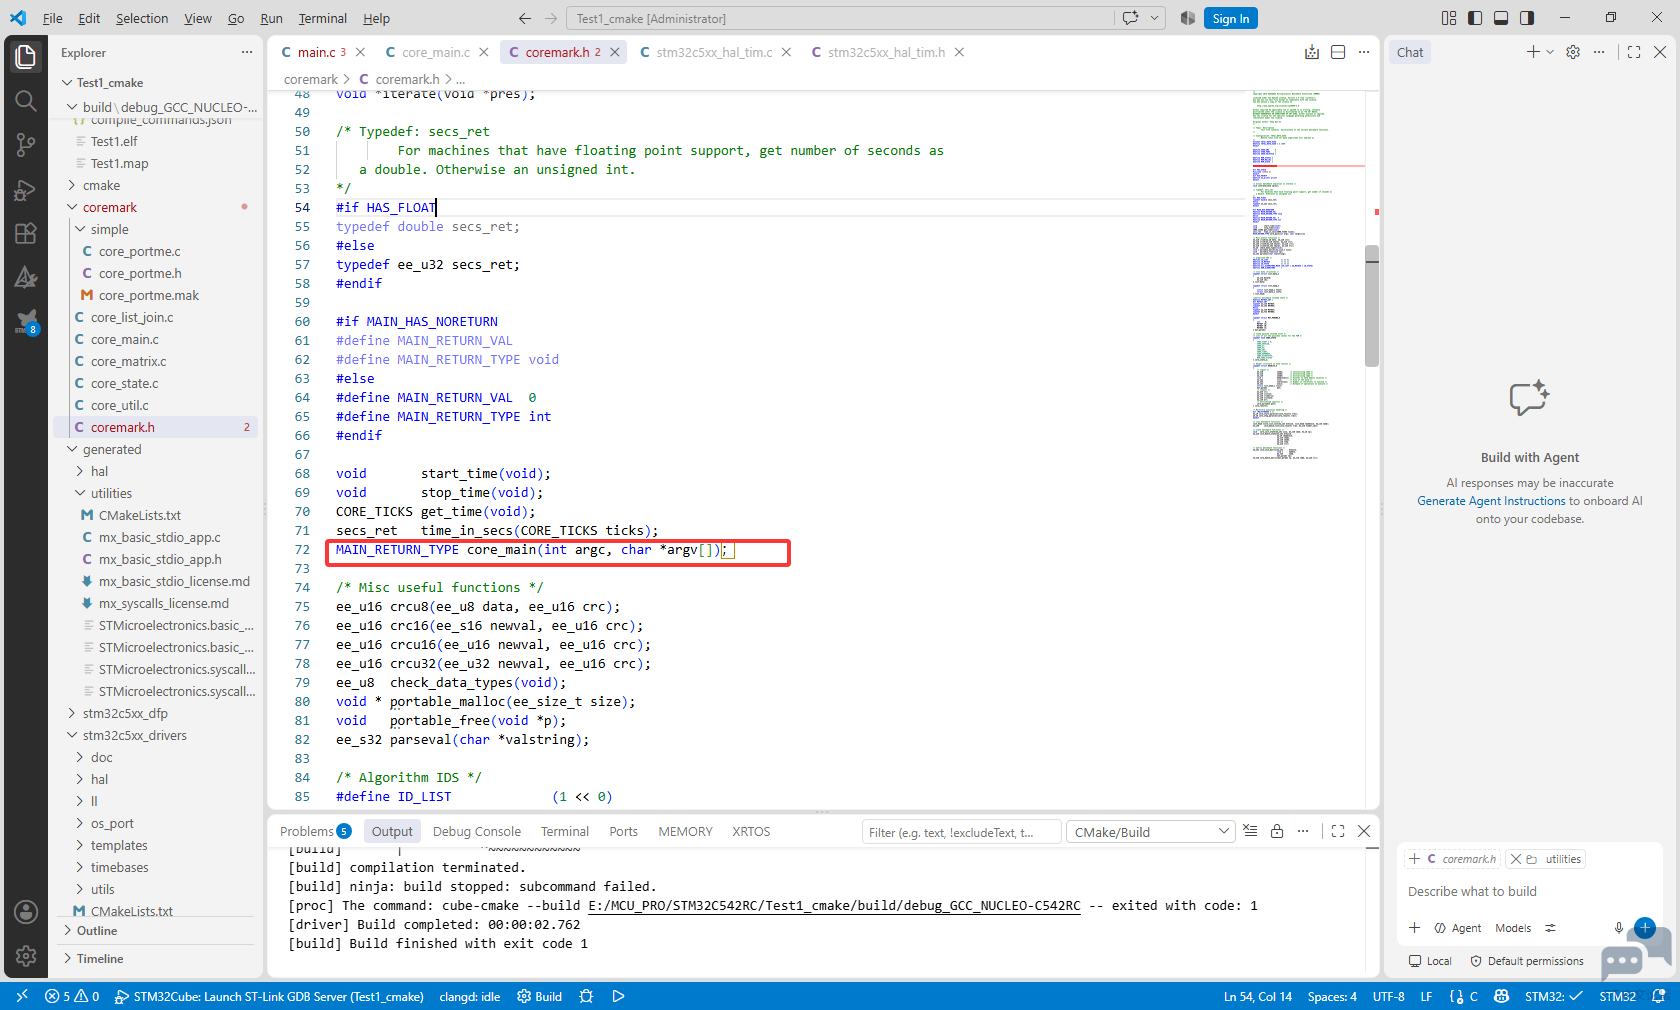Open notifications bell in status bar
Screen dimensions: 1680x1010
click(1659, 997)
